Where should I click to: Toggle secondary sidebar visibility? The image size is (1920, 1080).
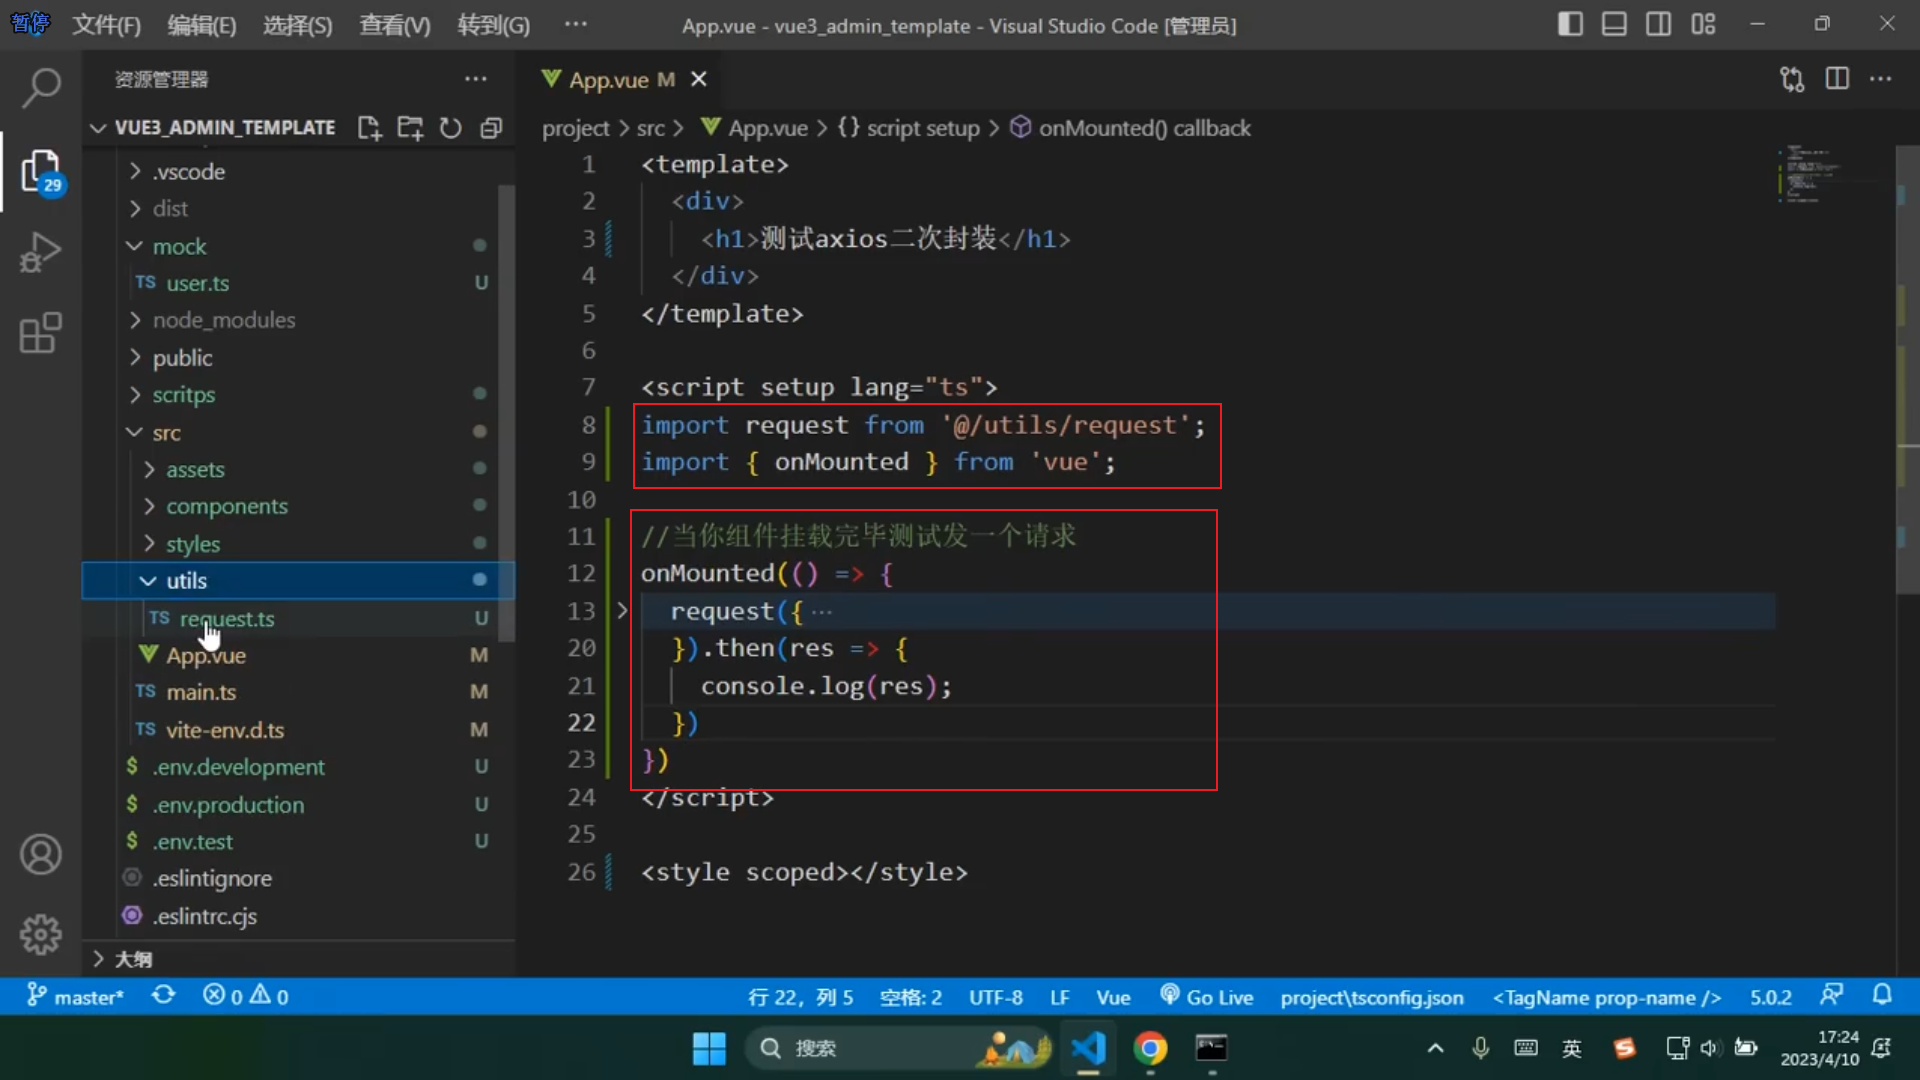tap(1658, 25)
